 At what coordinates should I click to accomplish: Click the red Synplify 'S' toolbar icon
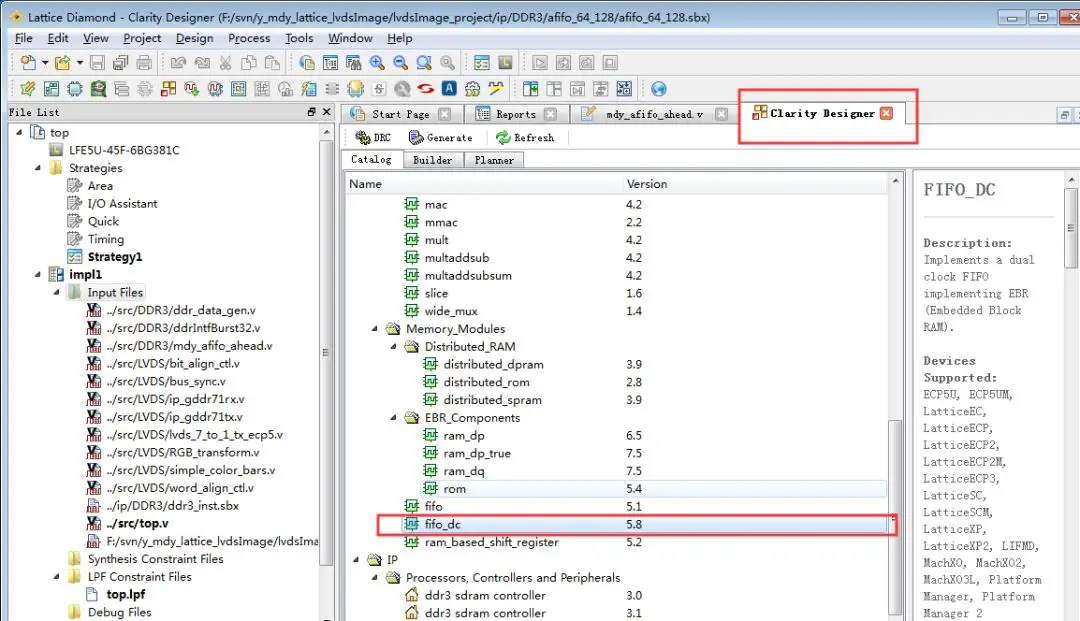(425, 89)
